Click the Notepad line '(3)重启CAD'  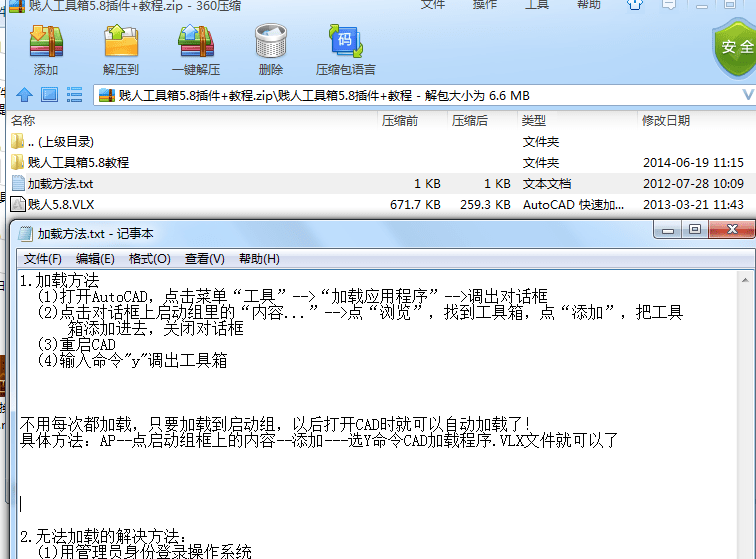pos(77,344)
